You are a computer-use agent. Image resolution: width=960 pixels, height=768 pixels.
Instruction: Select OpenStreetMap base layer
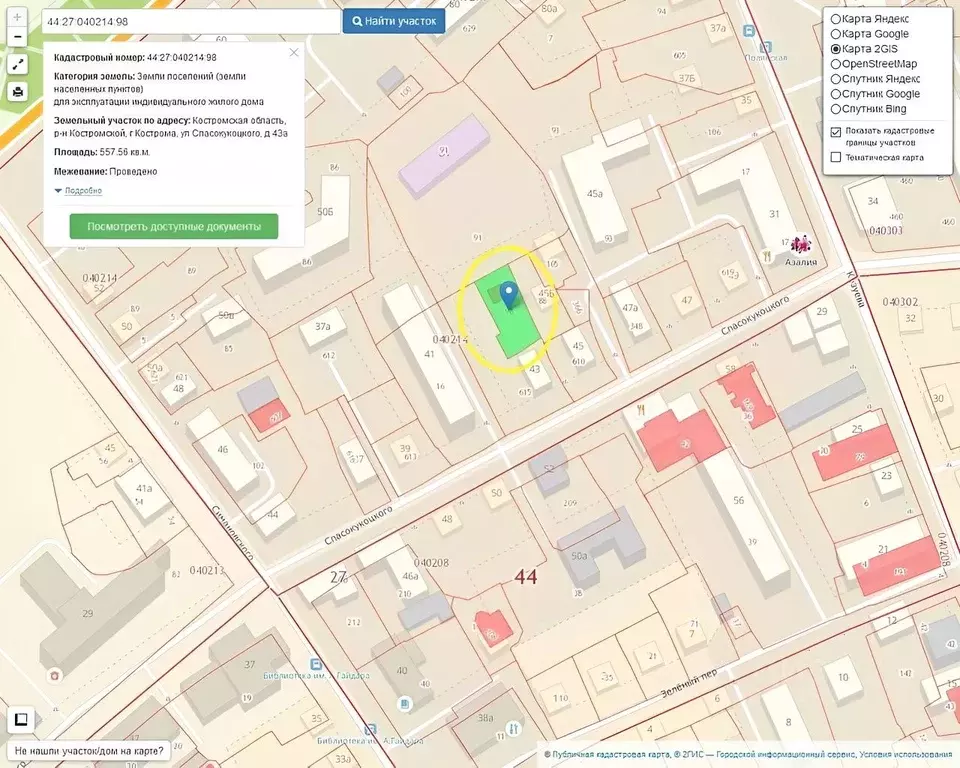836,64
